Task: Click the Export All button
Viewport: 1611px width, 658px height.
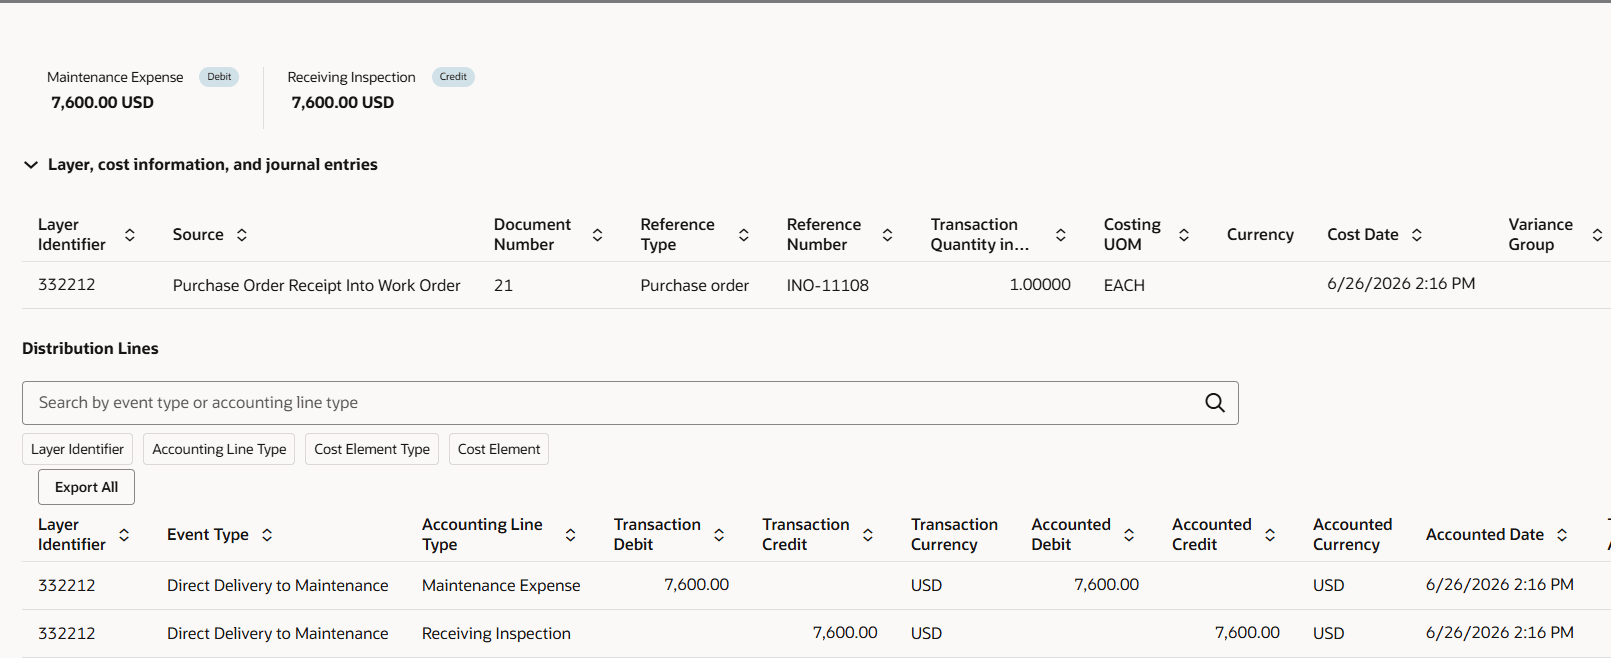Action: tap(86, 487)
